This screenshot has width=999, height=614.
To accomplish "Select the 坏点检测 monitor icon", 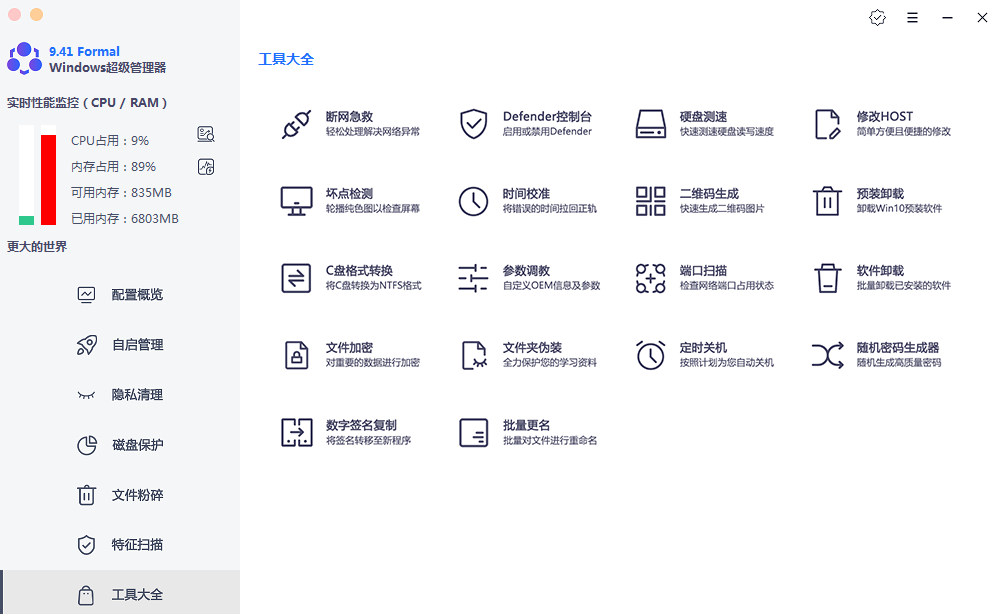I will point(297,201).
